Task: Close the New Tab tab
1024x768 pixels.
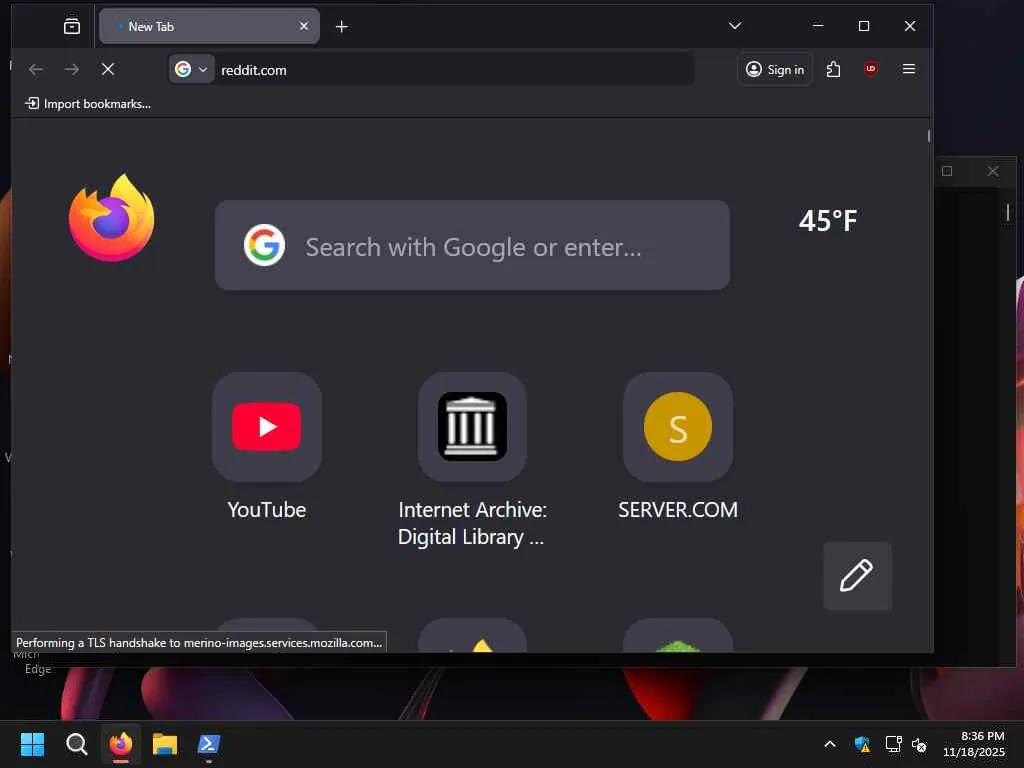Action: [304, 26]
